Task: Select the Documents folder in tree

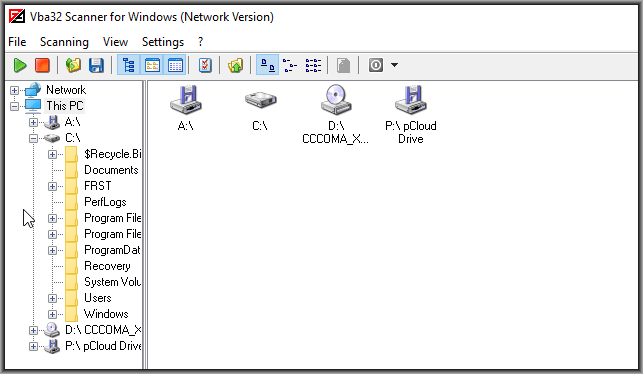Action: tap(111, 170)
